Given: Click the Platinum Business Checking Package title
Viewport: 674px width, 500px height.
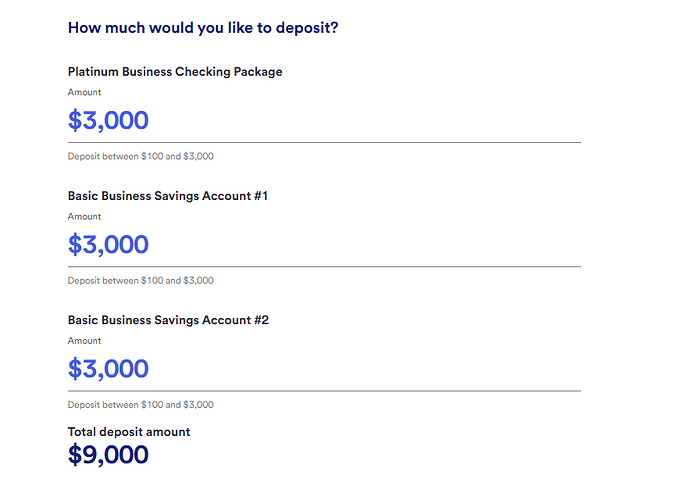Looking at the screenshot, I should 175,72.
